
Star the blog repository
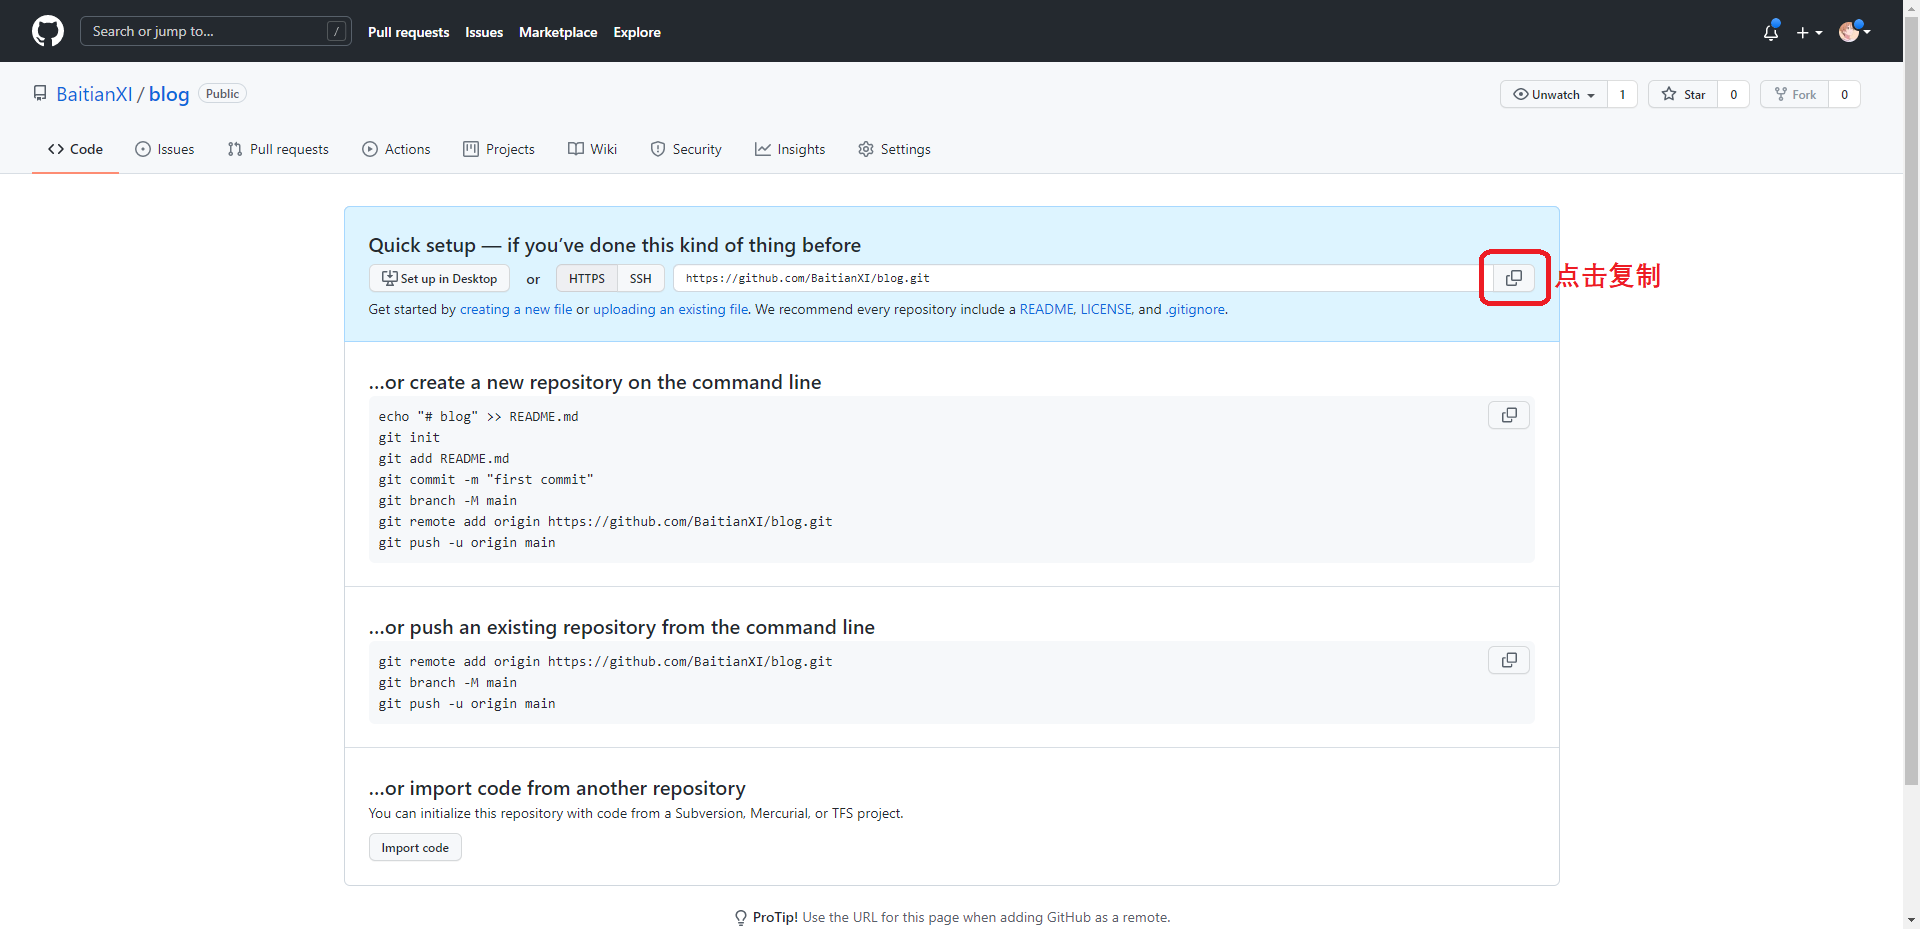click(1684, 94)
